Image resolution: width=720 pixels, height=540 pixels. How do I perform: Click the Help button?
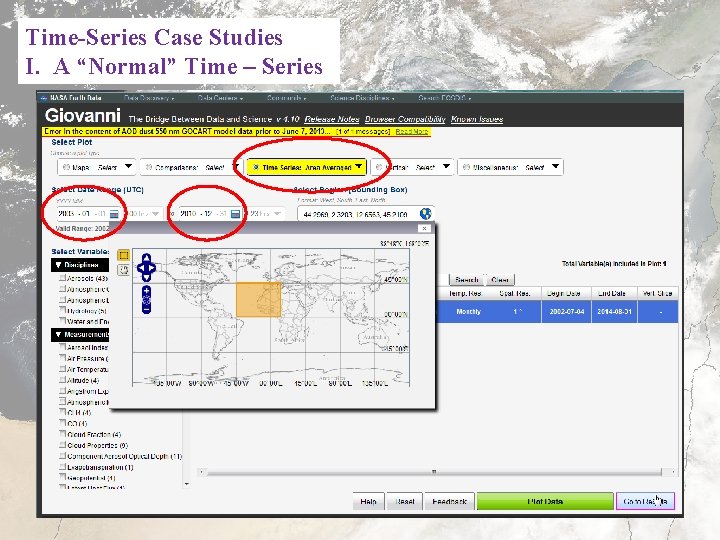368,501
